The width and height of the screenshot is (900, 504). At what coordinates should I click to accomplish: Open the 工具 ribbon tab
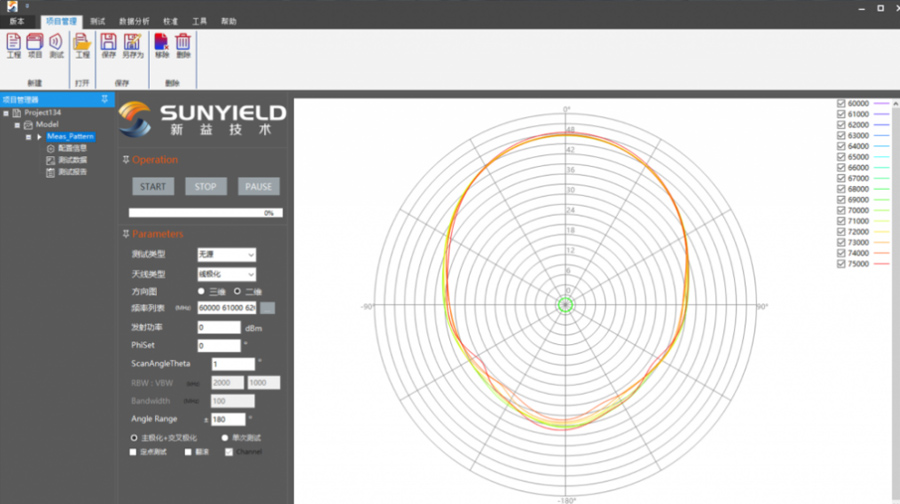pyautogui.click(x=200, y=20)
